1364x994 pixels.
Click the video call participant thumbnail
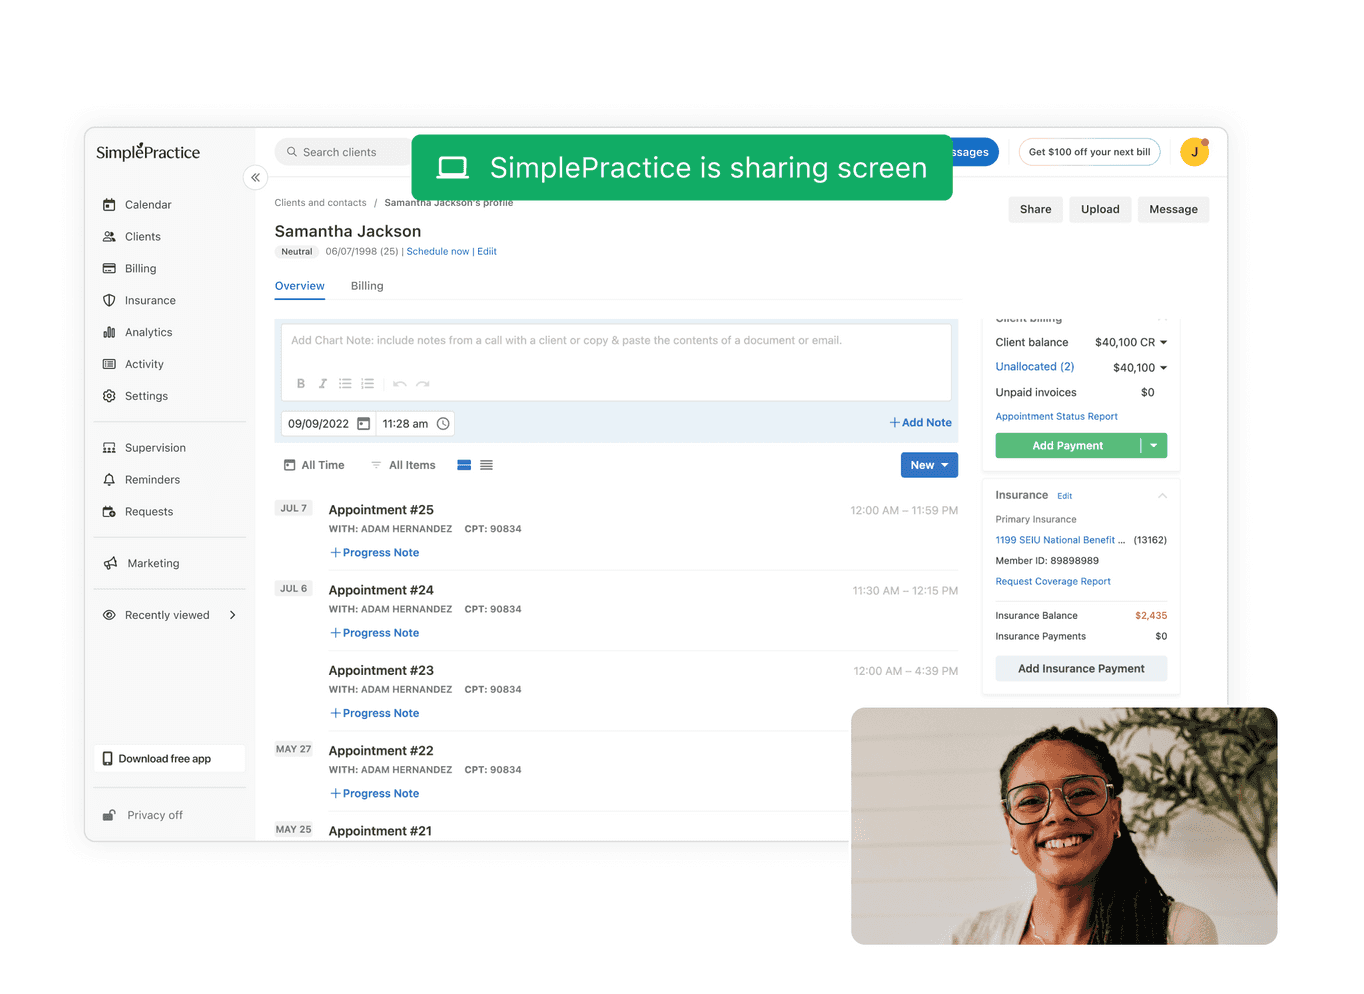[x=1064, y=826]
